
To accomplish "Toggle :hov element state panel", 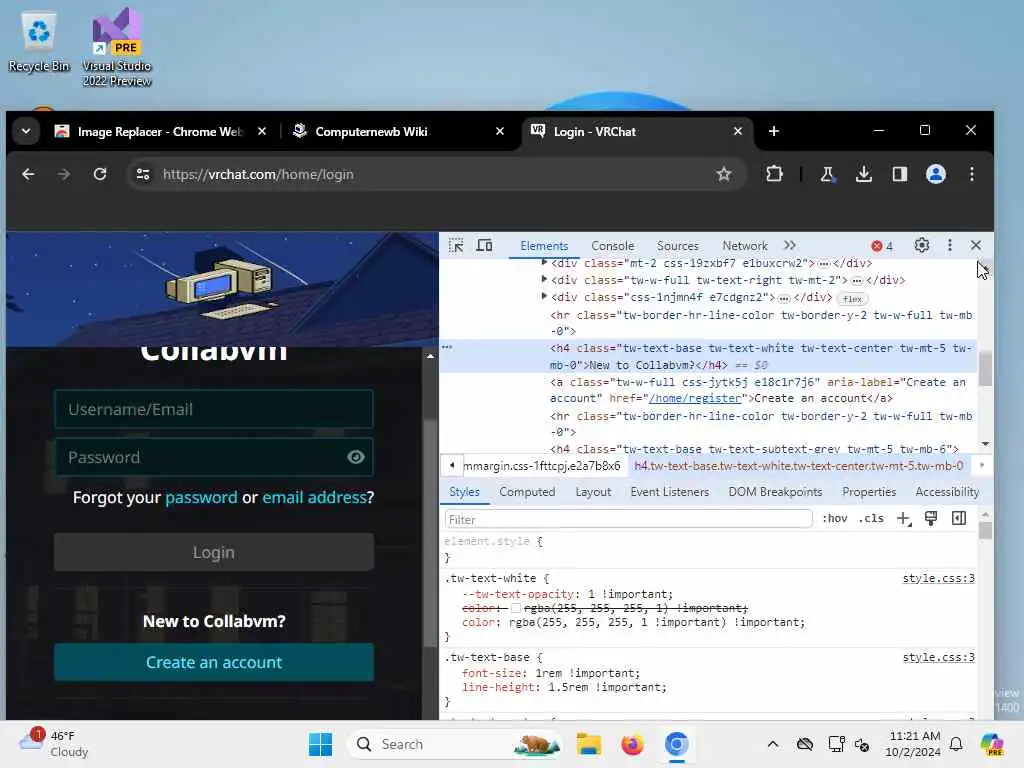I will point(835,519).
